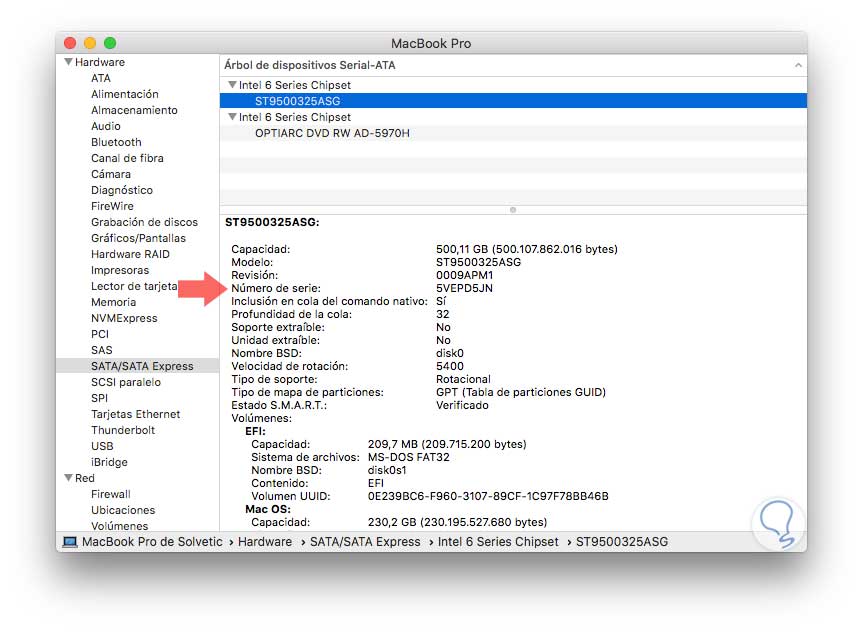Select FireWire in sidebar

tap(112, 206)
